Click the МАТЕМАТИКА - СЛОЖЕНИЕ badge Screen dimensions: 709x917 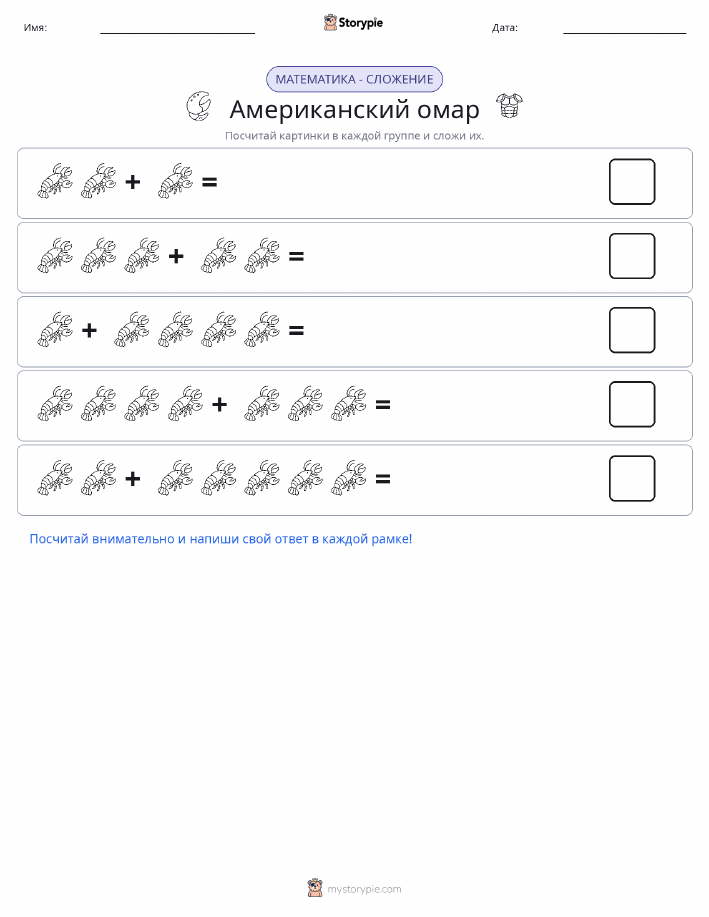coord(354,79)
